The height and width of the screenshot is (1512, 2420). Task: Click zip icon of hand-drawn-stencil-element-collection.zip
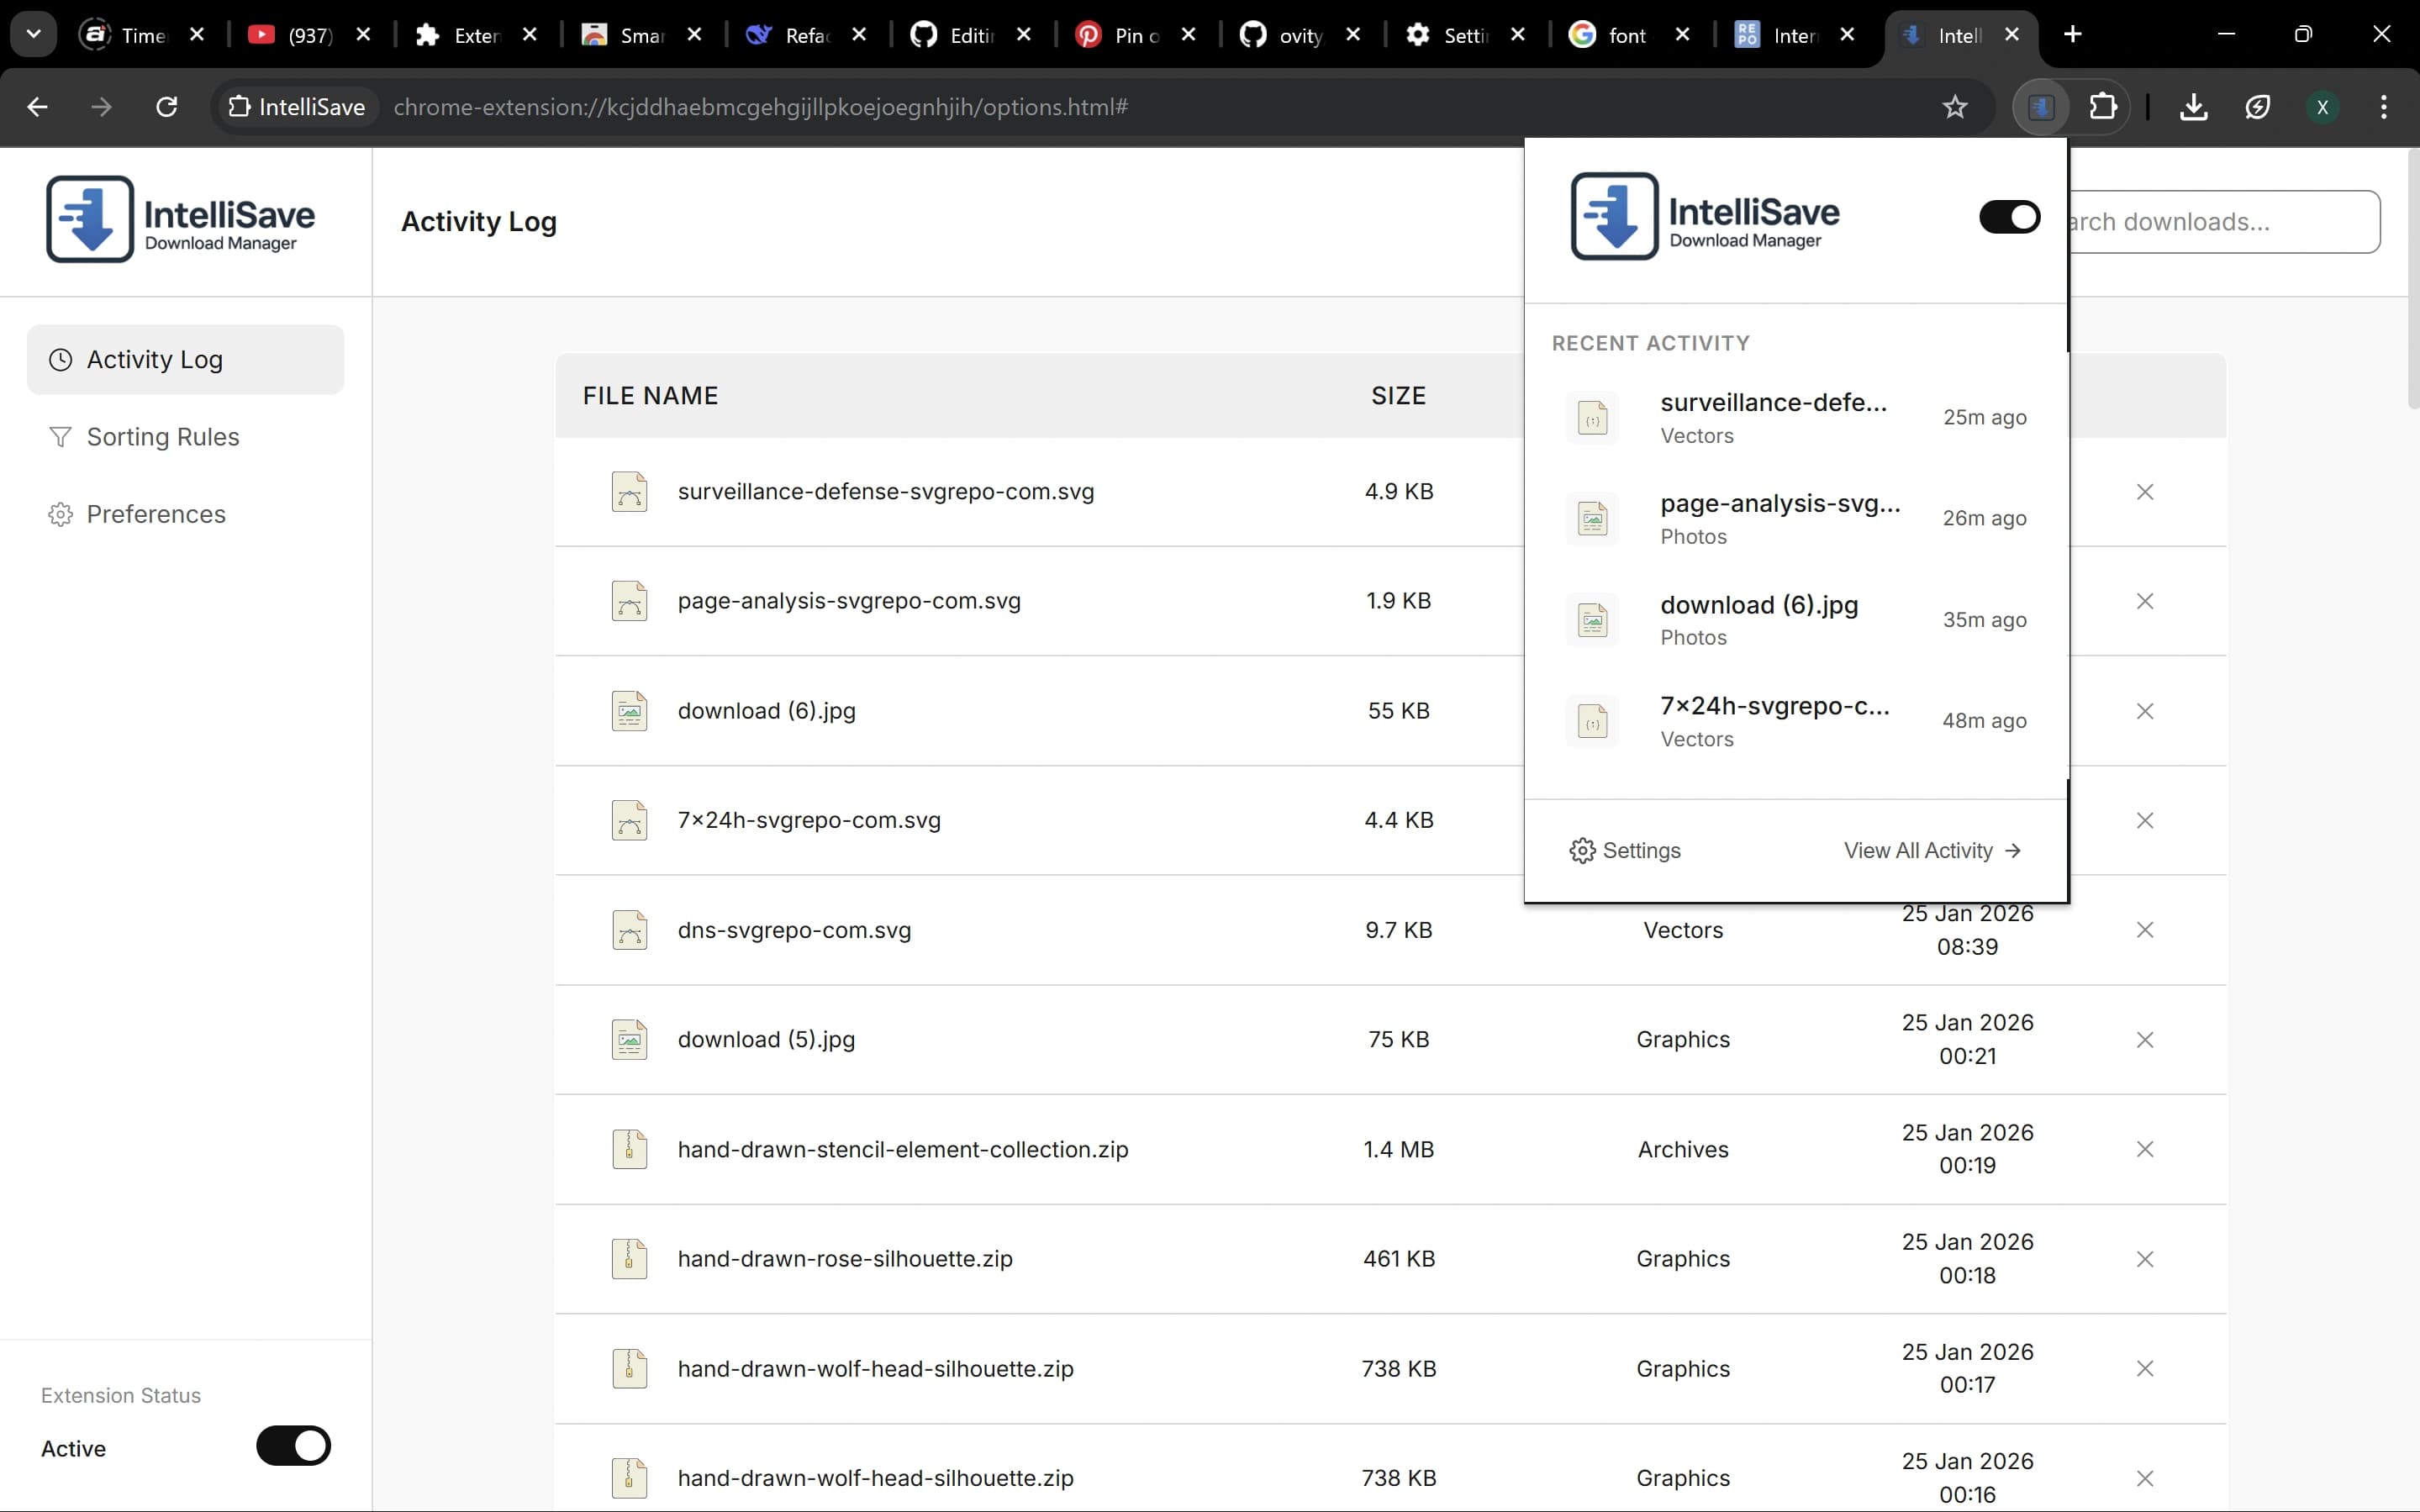tap(629, 1149)
